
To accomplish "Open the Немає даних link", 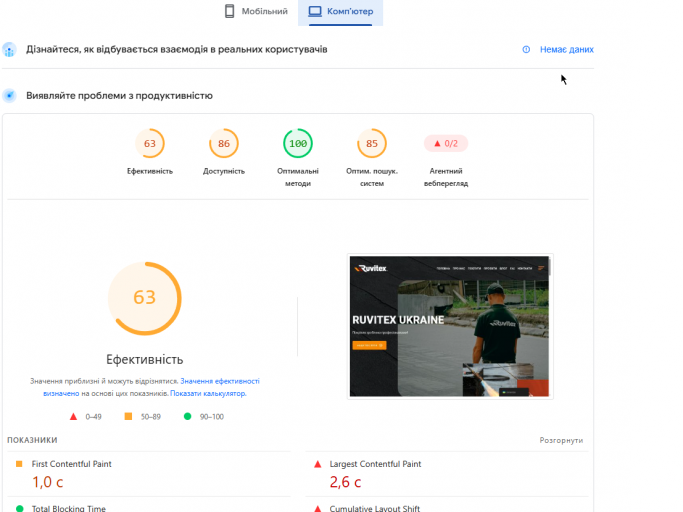I will click(x=567, y=50).
